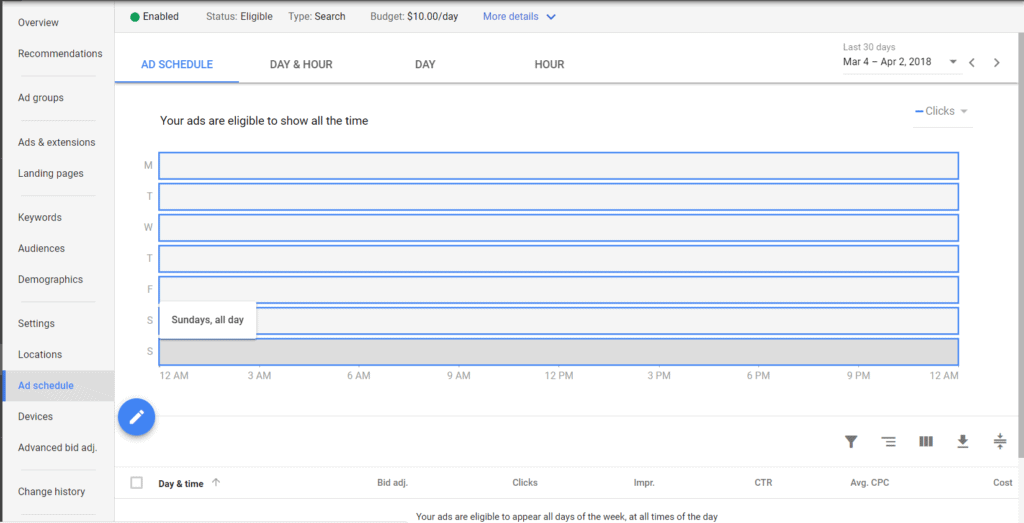Expand More details chevron
Screen dimensions: 1024x523
click(551, 17)
